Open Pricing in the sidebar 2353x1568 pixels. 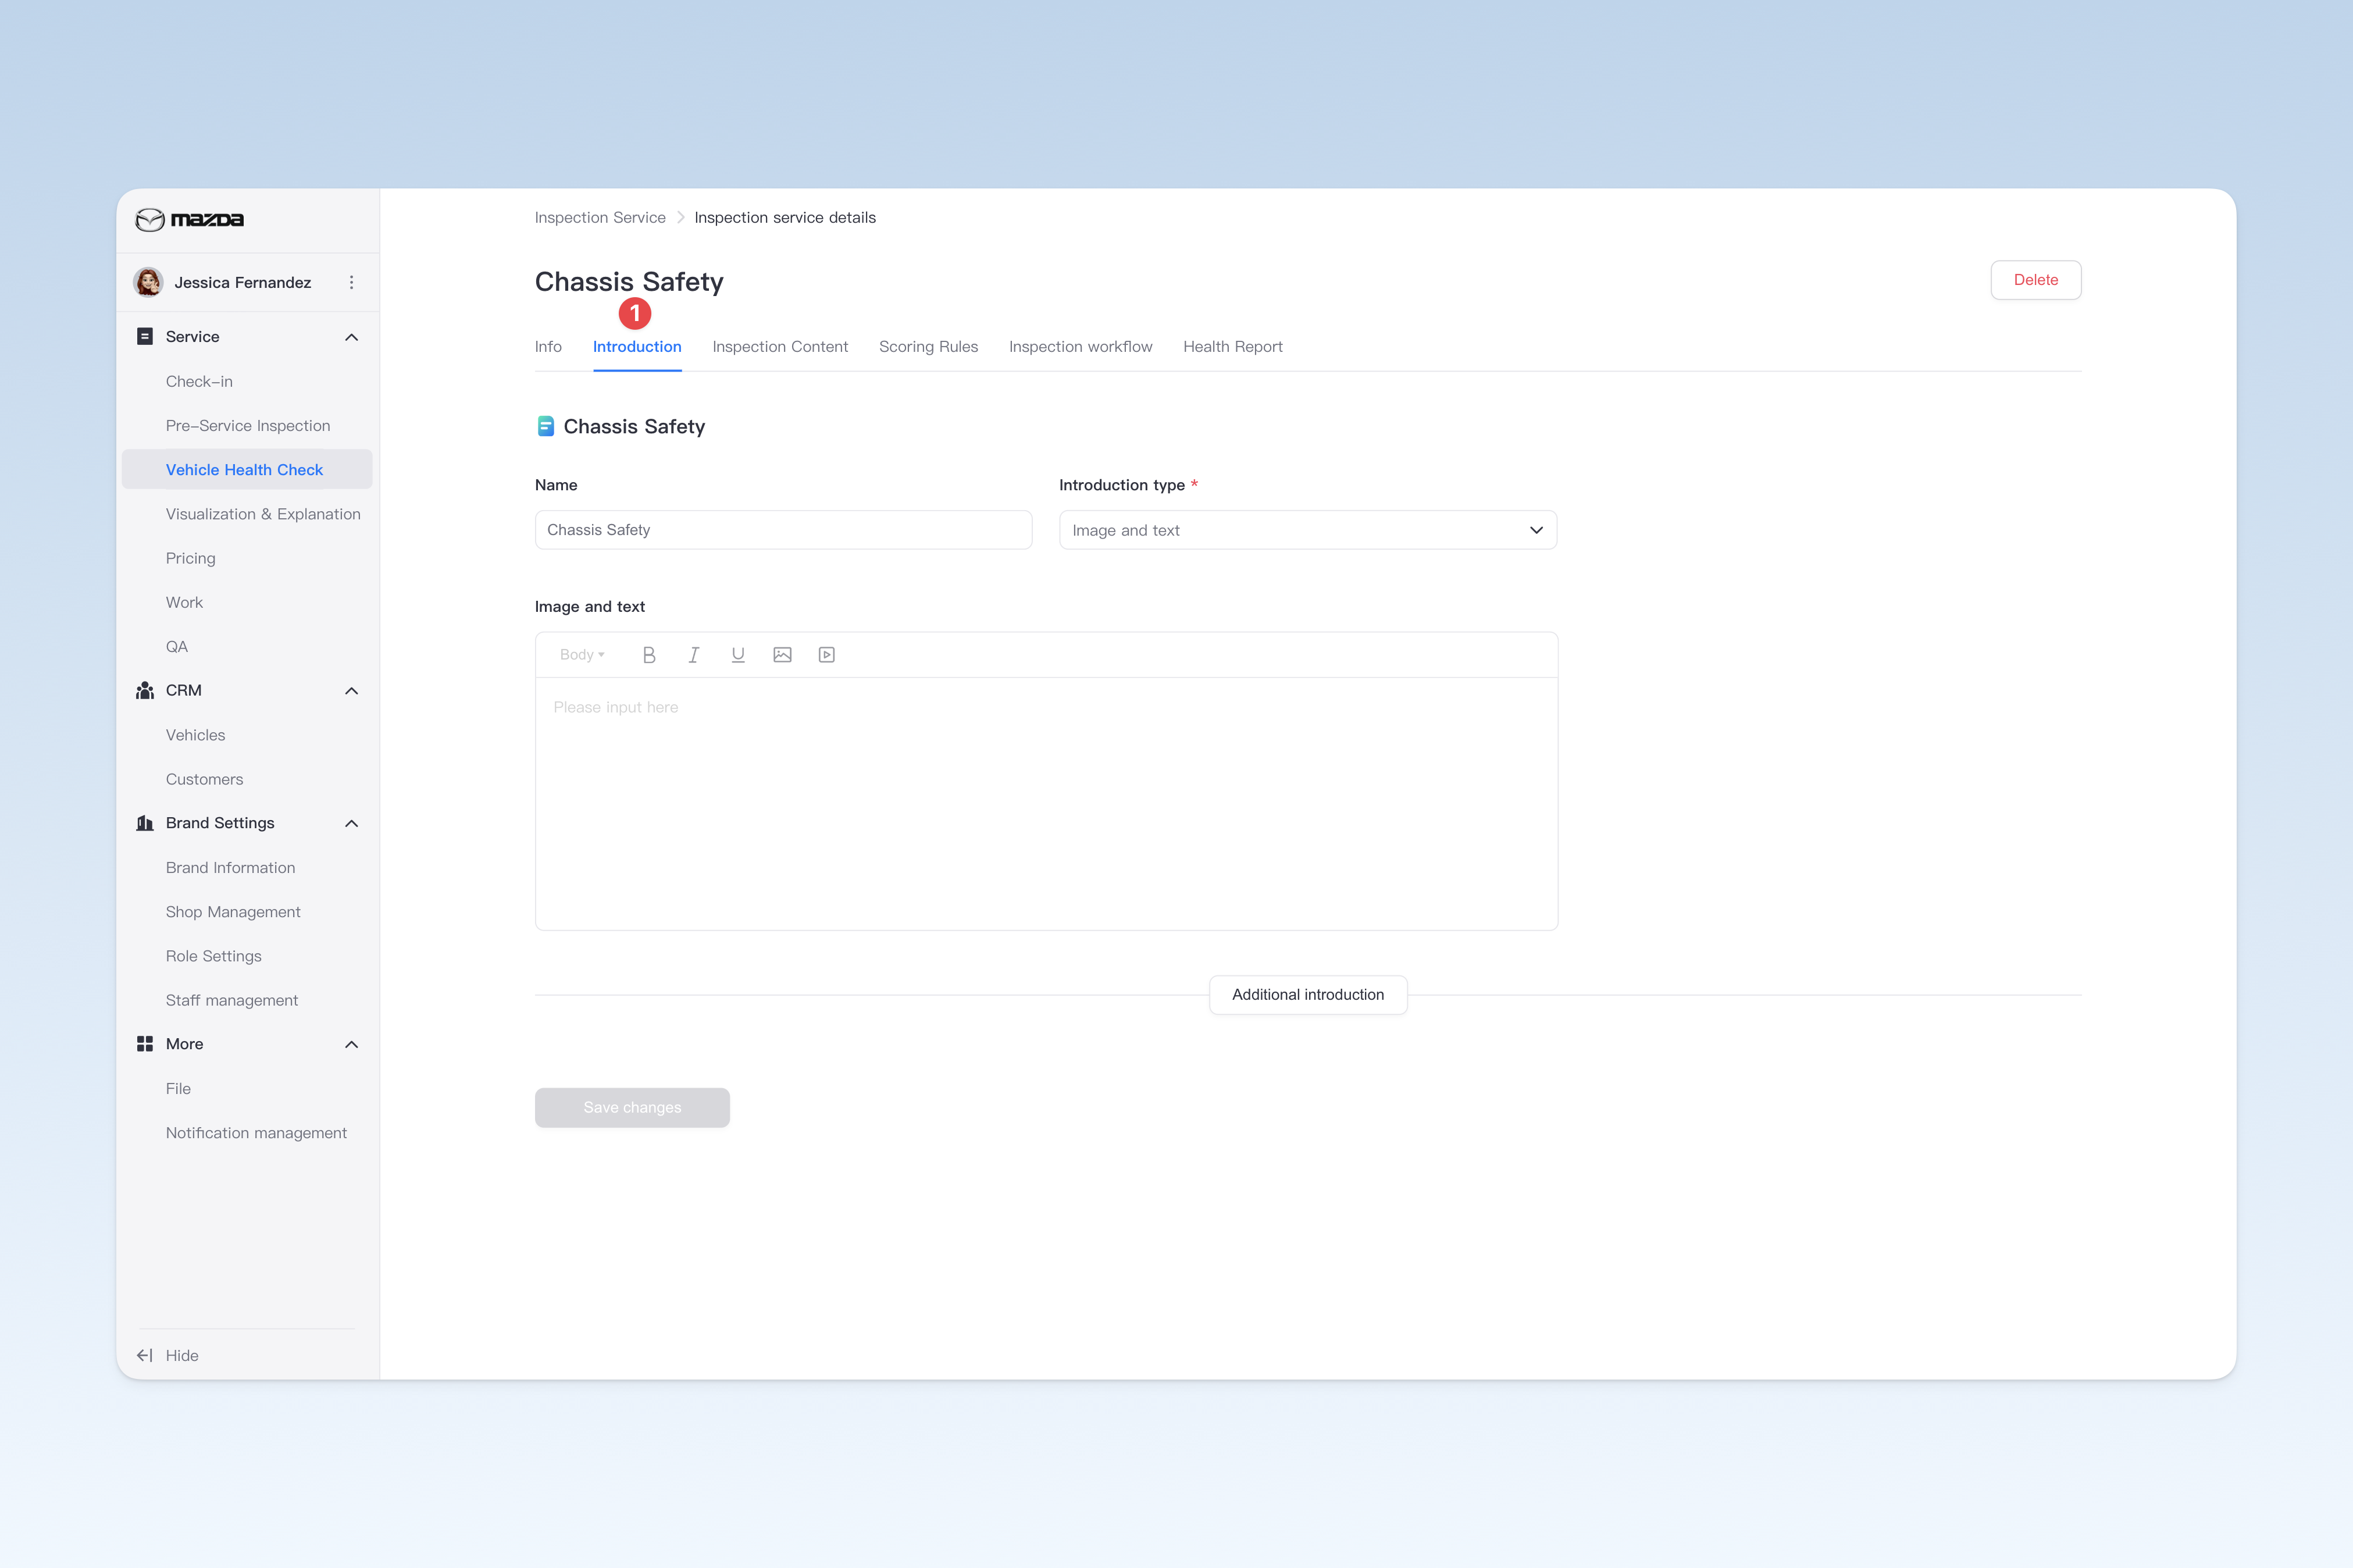191,558
